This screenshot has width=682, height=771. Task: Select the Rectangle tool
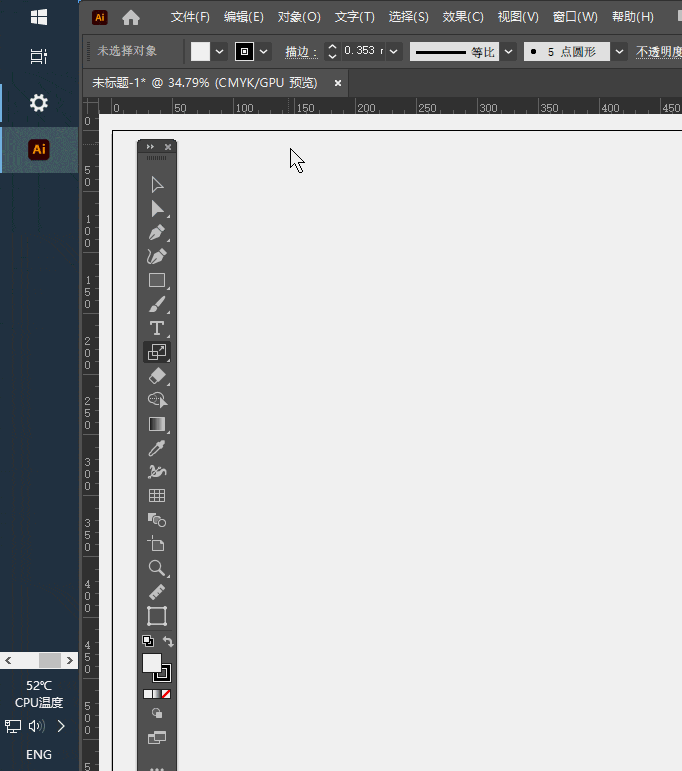click(x=157, y=281)
